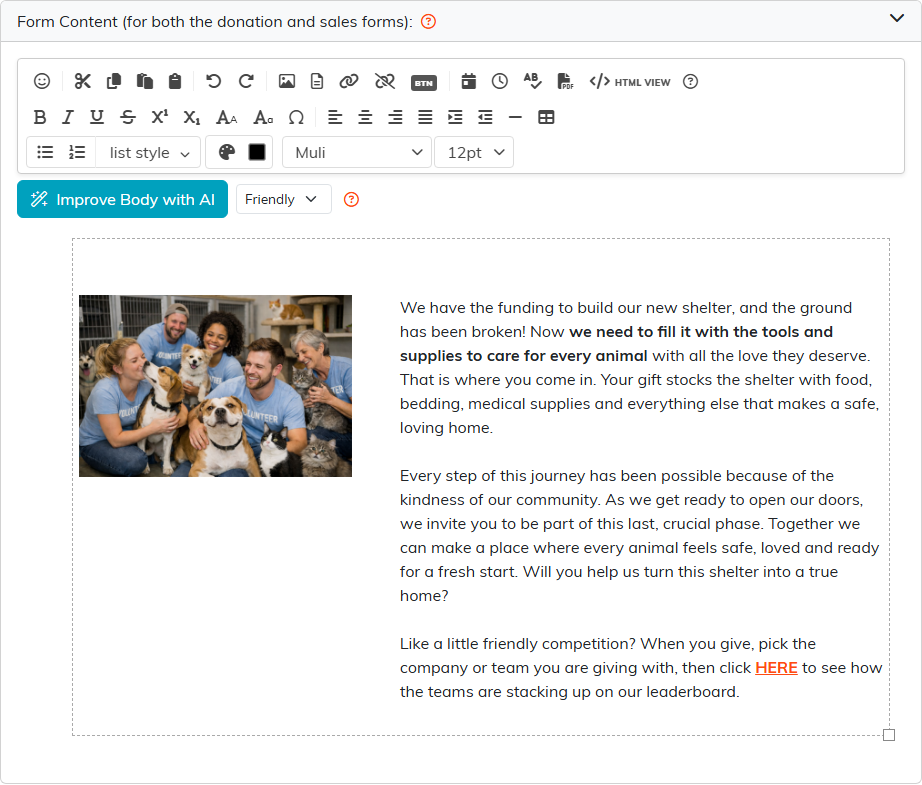Run the AB spell check tool
922x785 pixels.
[x=532, y=81]
